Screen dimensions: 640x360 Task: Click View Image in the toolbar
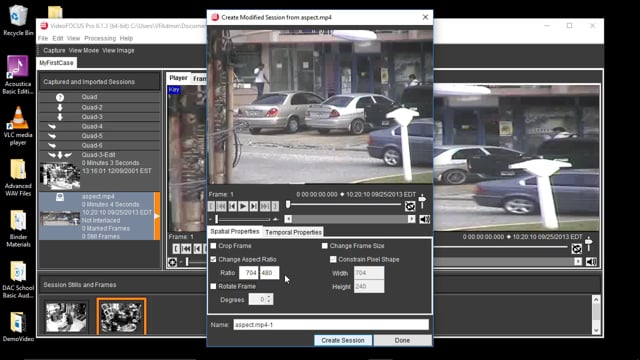[x=118, y=50]
